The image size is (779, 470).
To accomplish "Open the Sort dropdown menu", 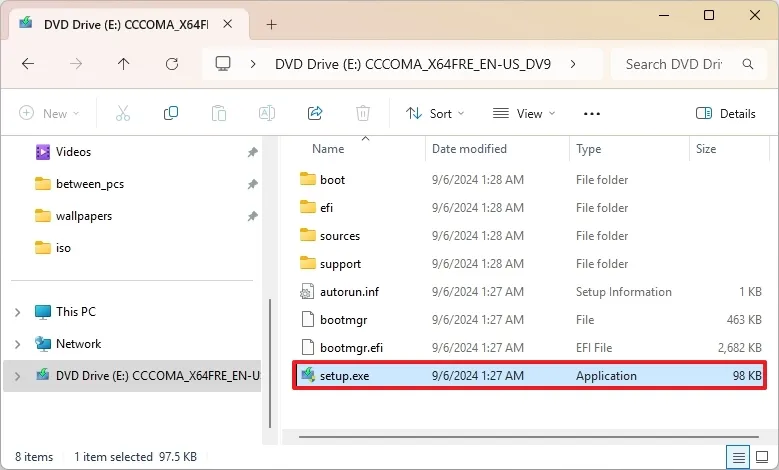I will [435, 113].
